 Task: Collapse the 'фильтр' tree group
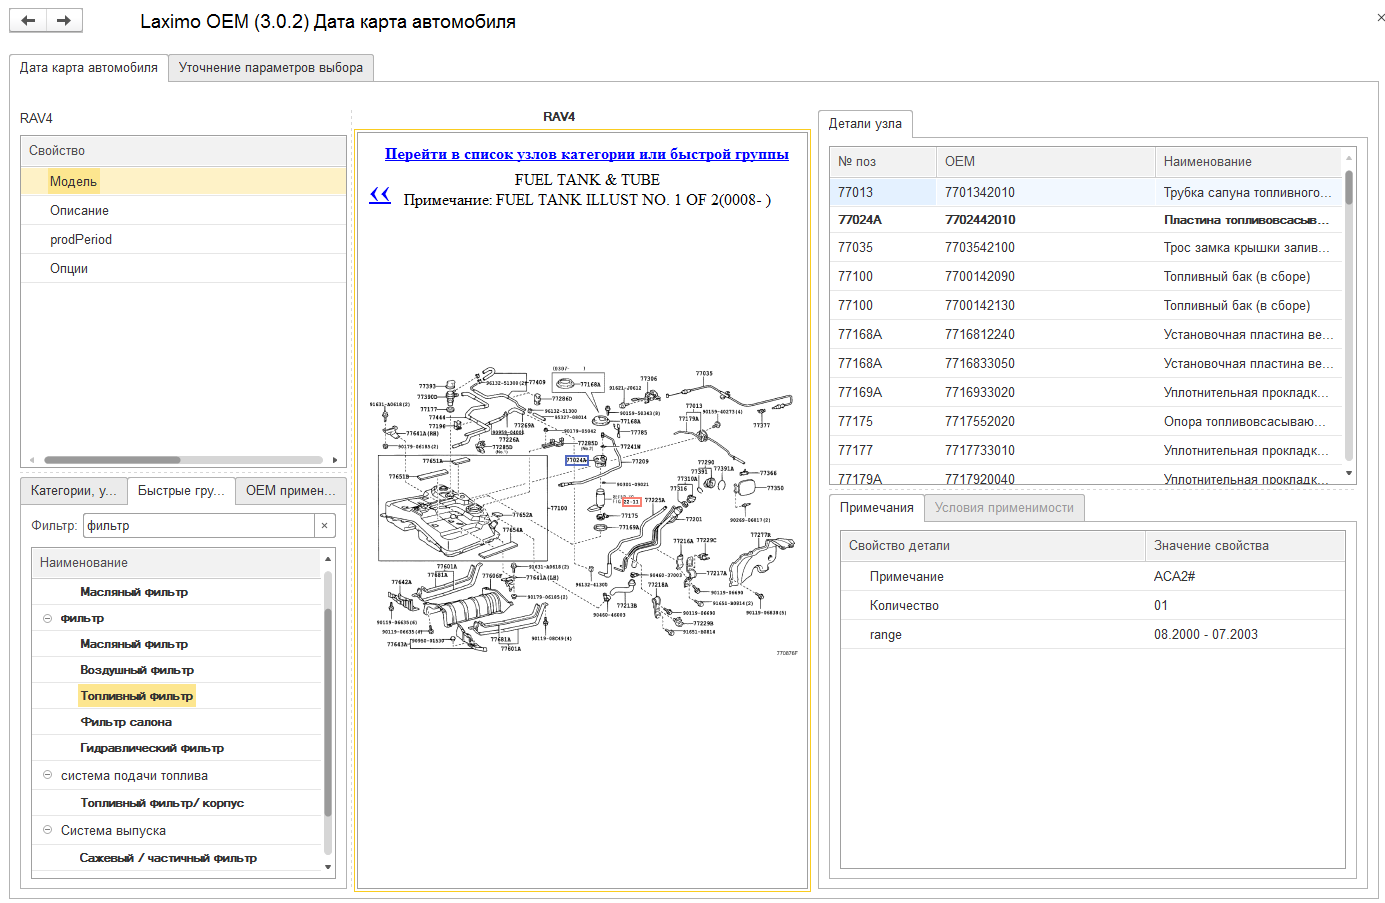(x=47, y=618)
